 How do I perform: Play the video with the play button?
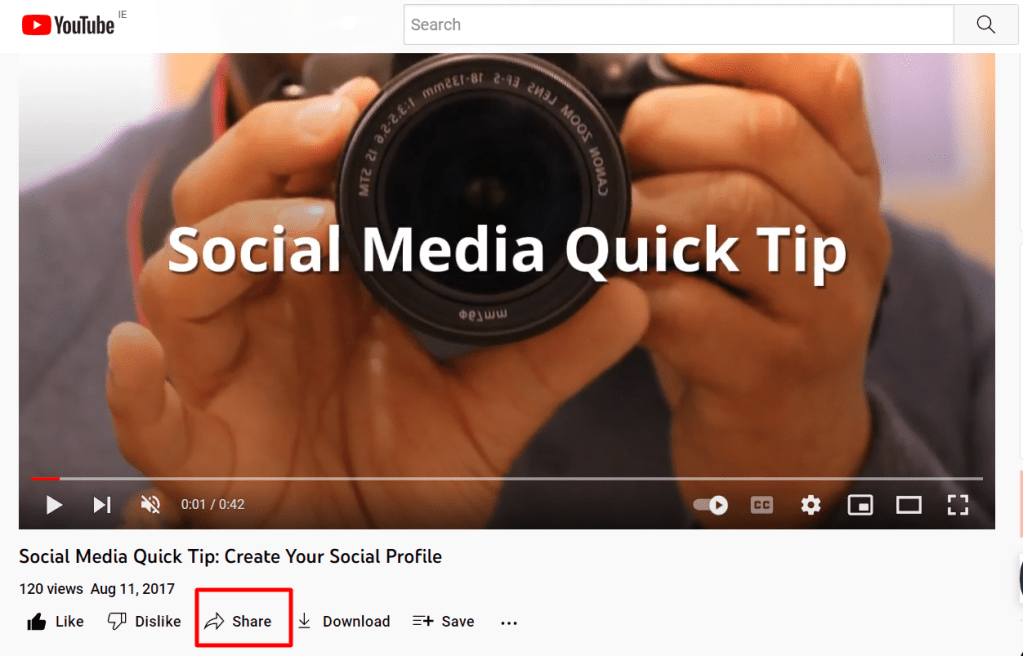54,505
